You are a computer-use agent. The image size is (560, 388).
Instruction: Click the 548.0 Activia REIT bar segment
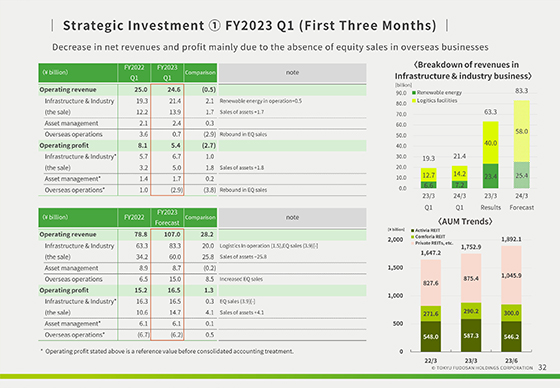click(430, 337)
